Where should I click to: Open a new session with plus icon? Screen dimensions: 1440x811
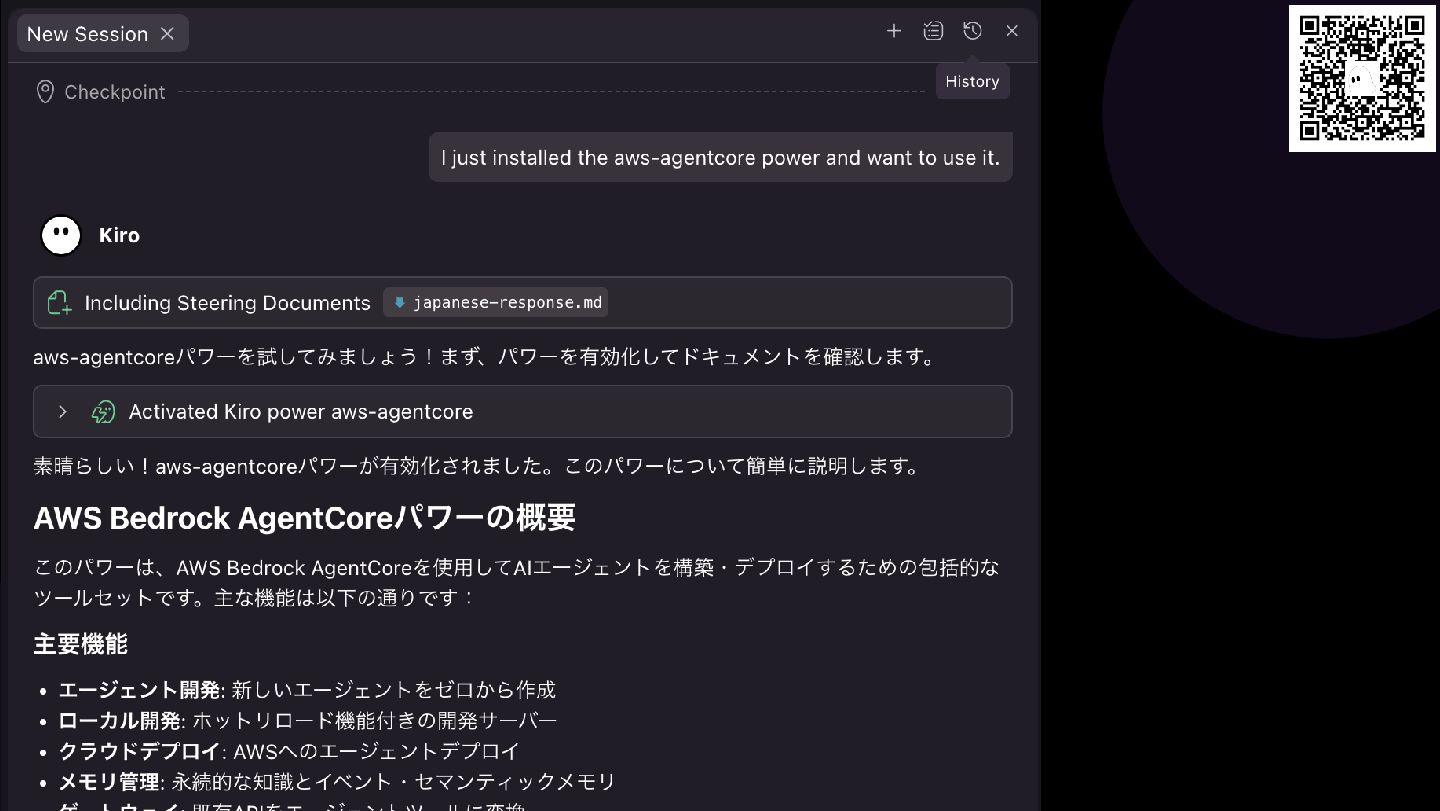tap(894, 31)
